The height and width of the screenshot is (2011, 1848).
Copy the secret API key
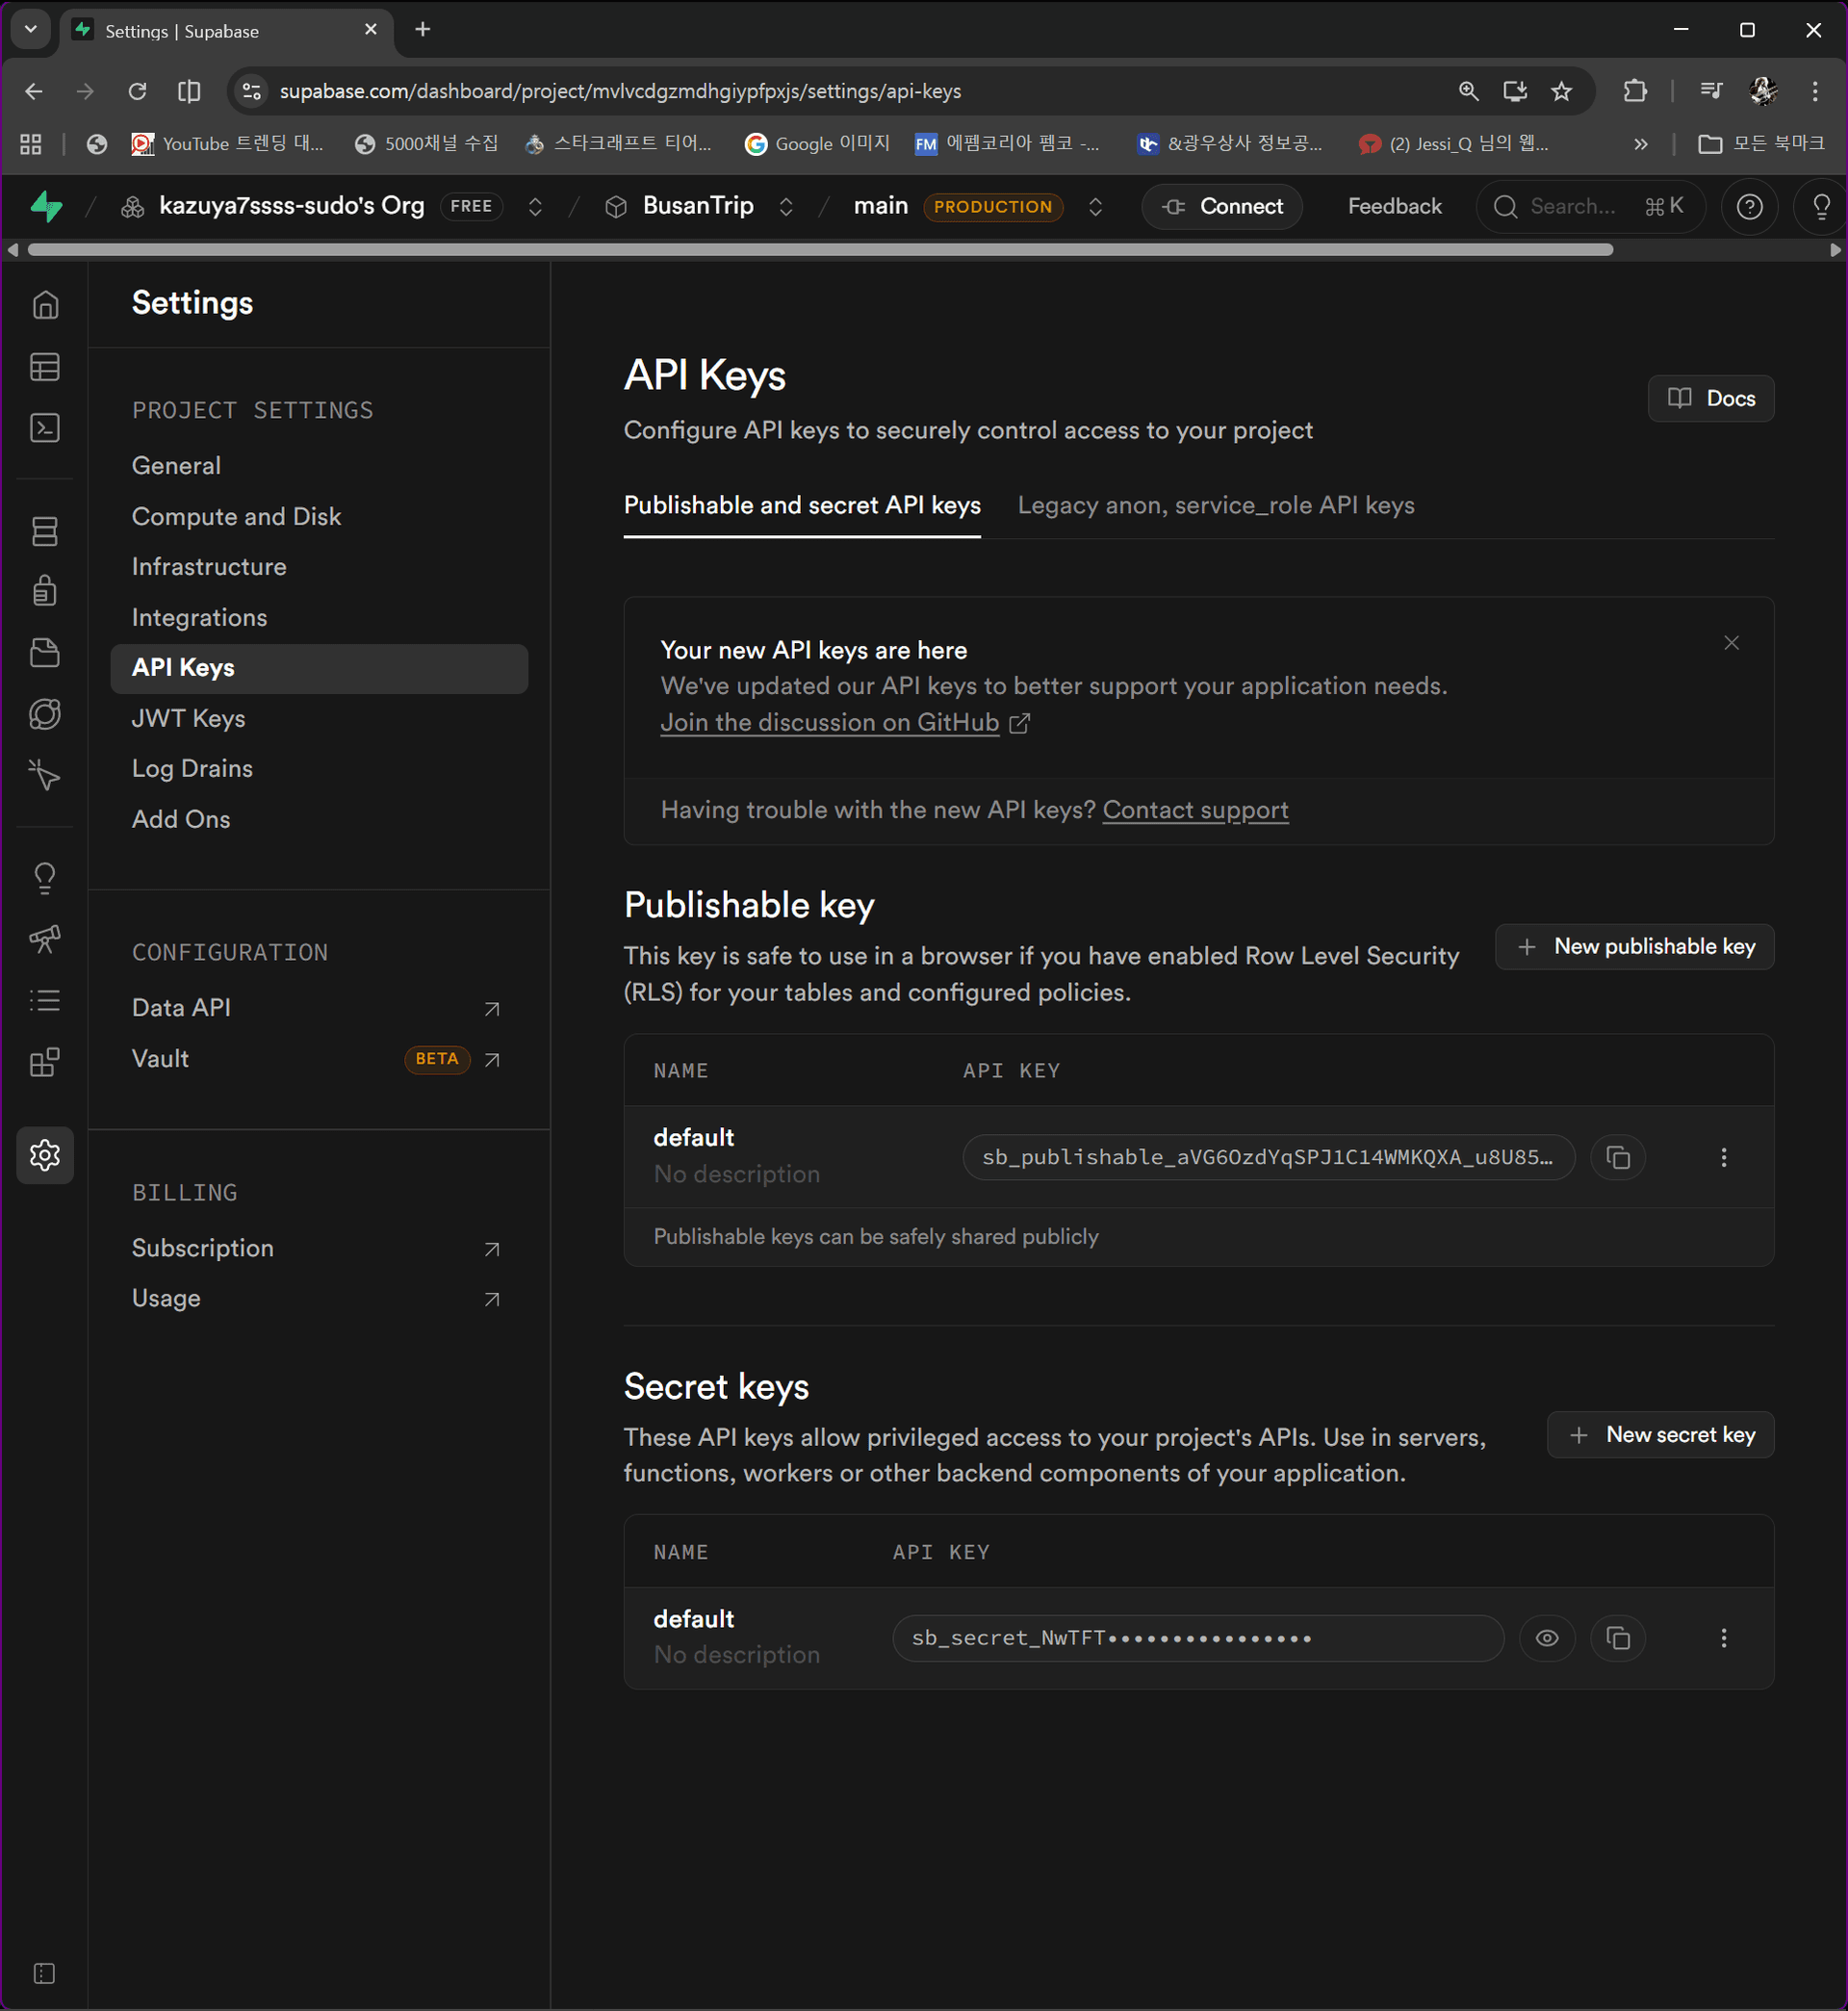pos(1617,1638)
